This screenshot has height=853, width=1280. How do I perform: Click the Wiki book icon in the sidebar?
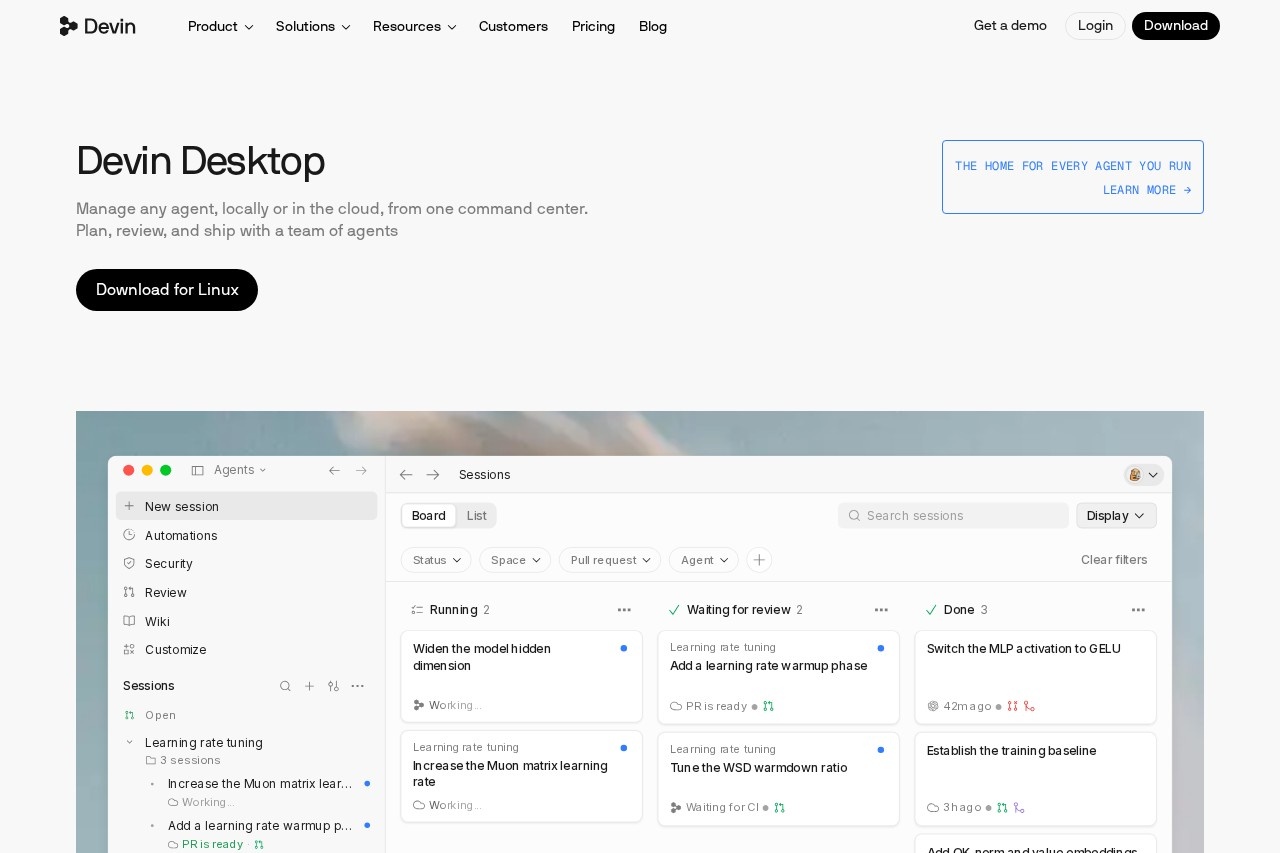129,621
